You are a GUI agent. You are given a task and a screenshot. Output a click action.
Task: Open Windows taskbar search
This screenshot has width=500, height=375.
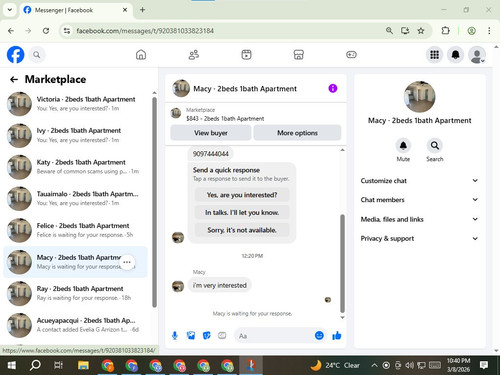click(35, 366)
